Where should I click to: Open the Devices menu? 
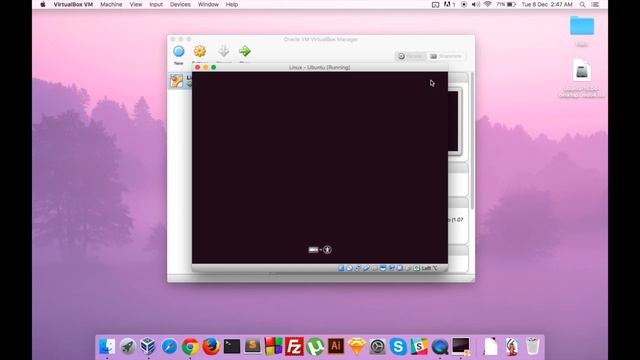tap(180, 4)
